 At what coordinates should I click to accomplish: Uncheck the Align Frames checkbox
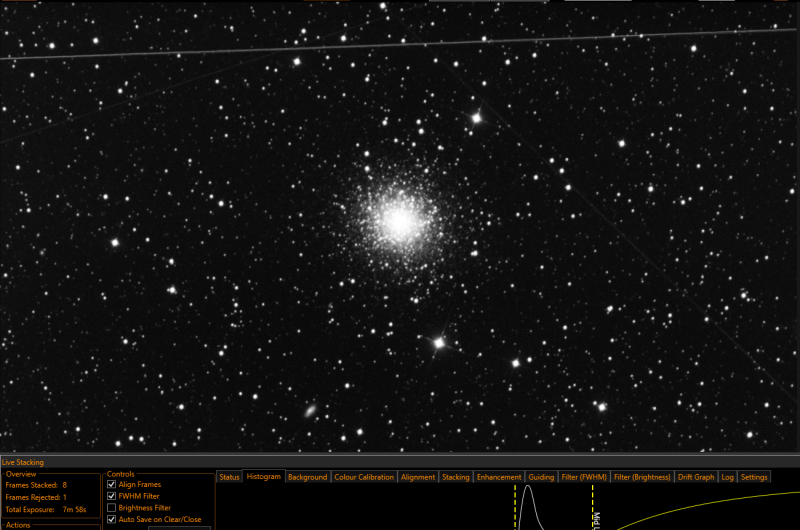[112, 485]
